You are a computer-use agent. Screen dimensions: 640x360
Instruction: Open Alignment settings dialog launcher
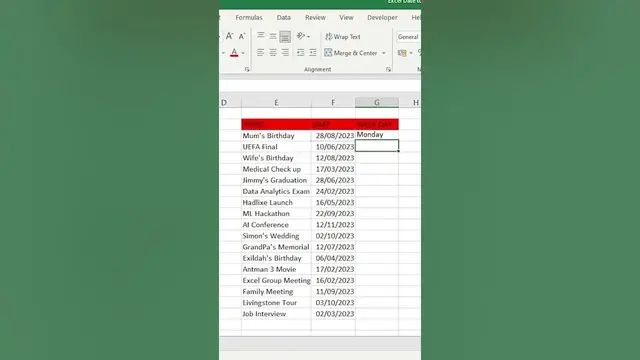point(388,69)
